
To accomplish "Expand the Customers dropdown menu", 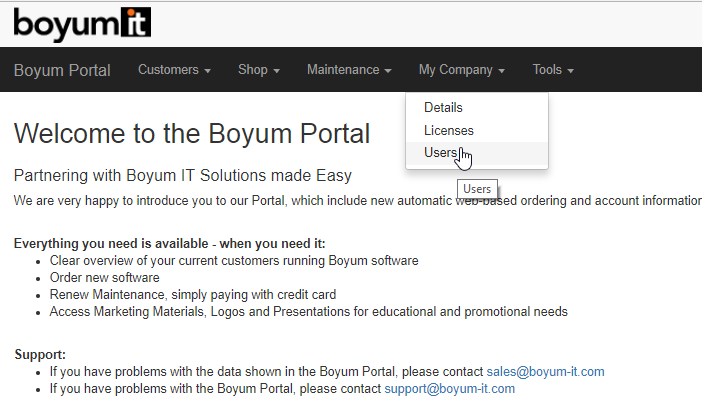I will tap(174, 70).
